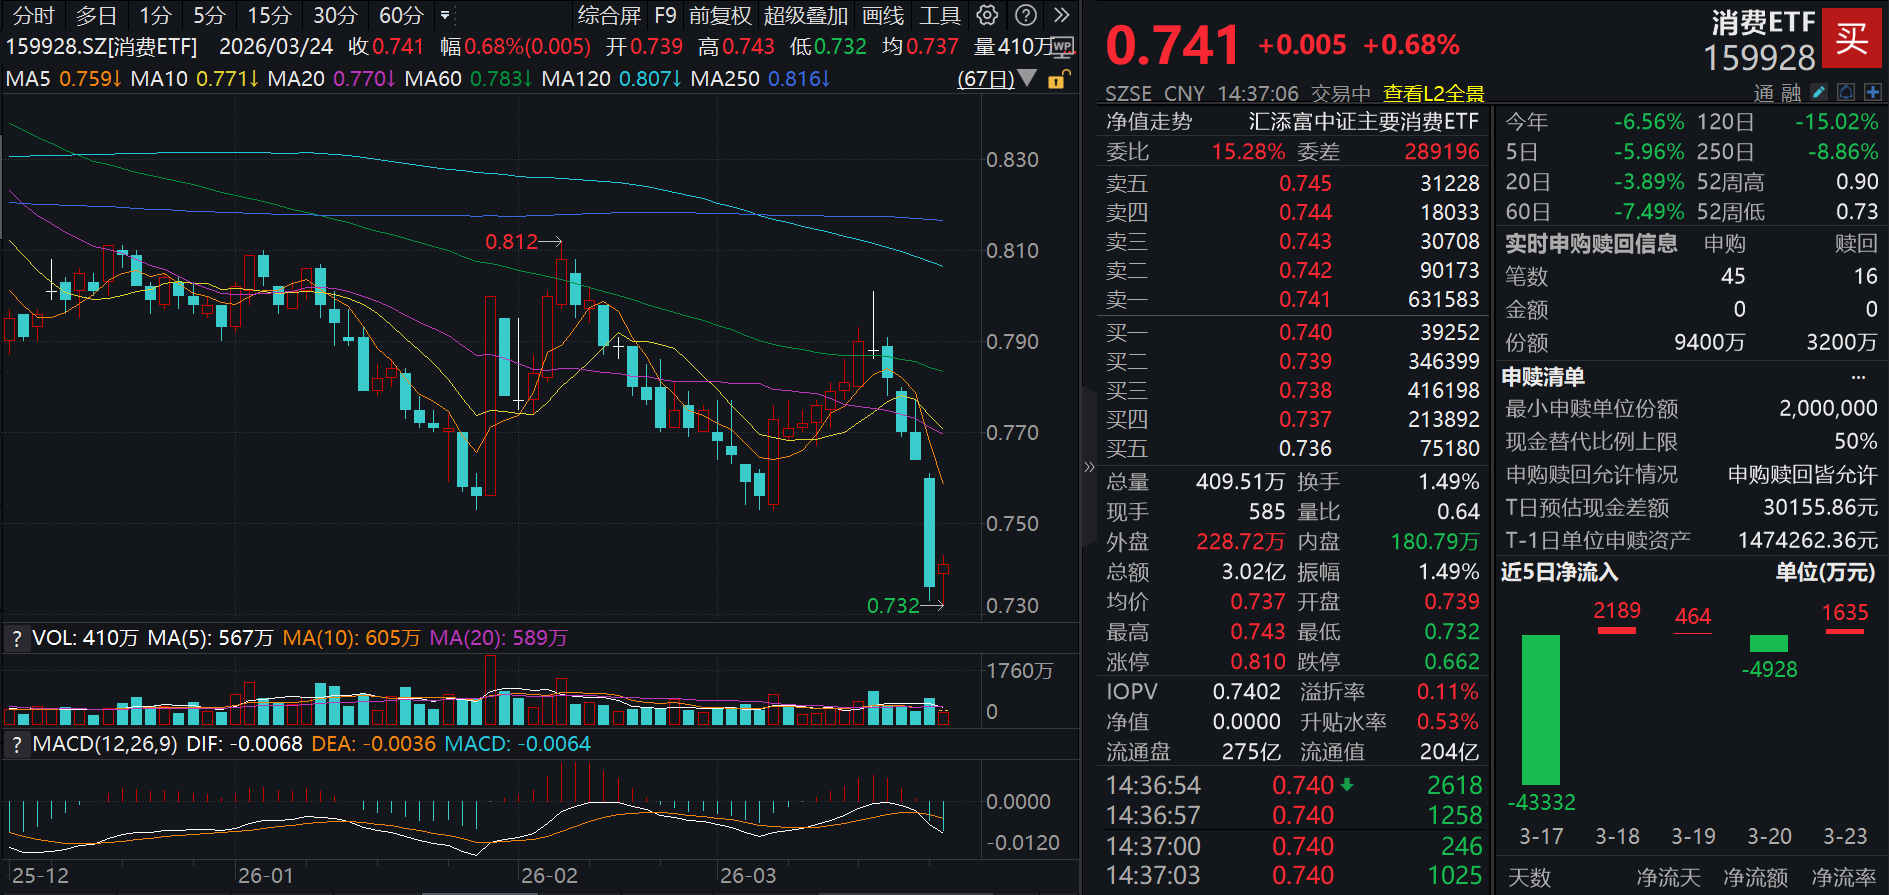Toggle the 超级叠加 overlay option
This screenshot has width=1889, height=895.
point(805,15)
